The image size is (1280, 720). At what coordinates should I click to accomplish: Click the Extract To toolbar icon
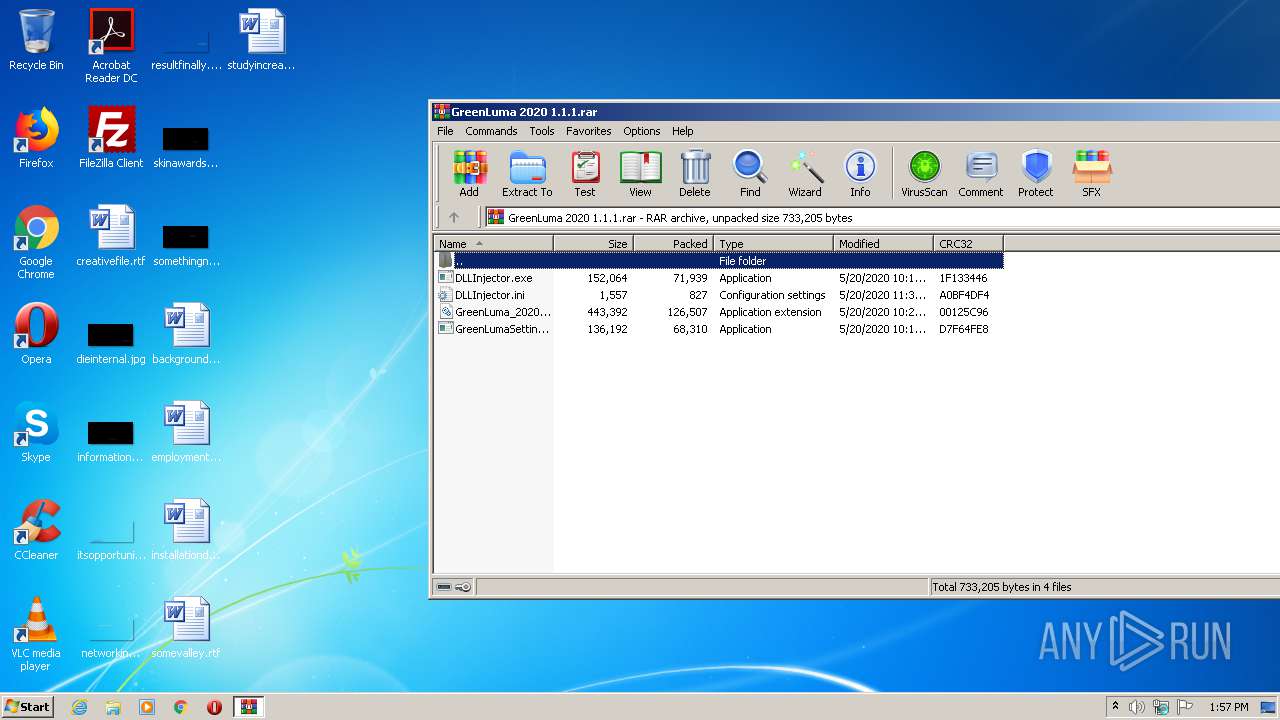click(527, 173)
